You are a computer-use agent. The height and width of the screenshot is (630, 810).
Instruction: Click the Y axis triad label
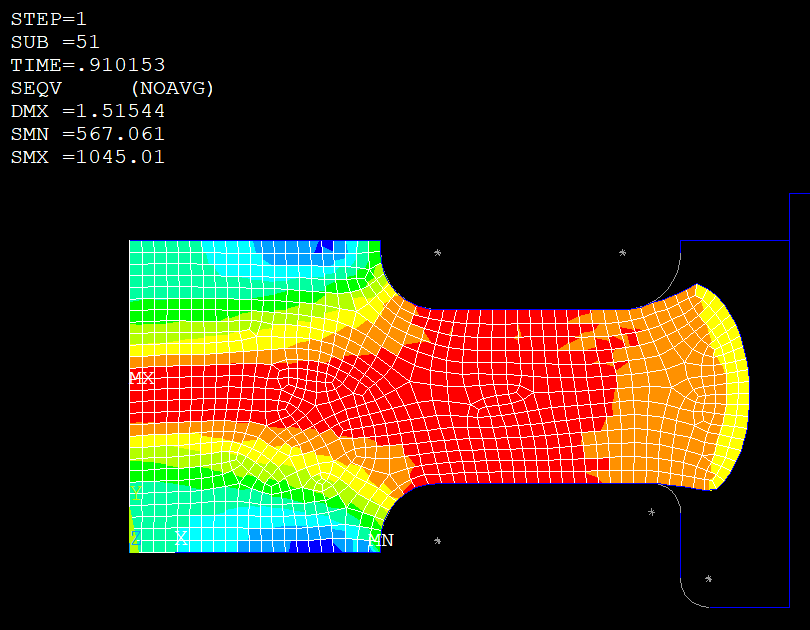(x=136, y=494)
